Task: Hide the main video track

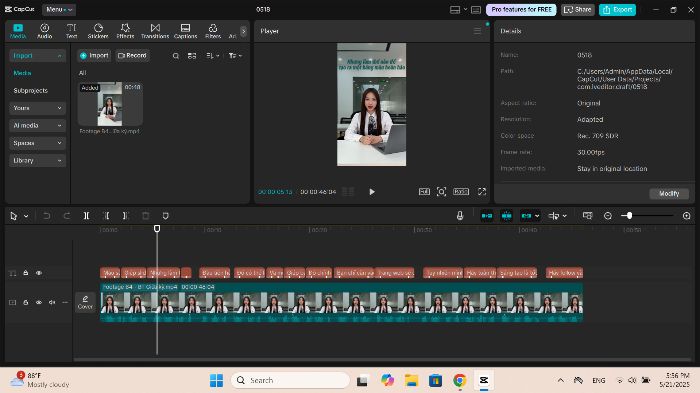Action: point(39,302)
